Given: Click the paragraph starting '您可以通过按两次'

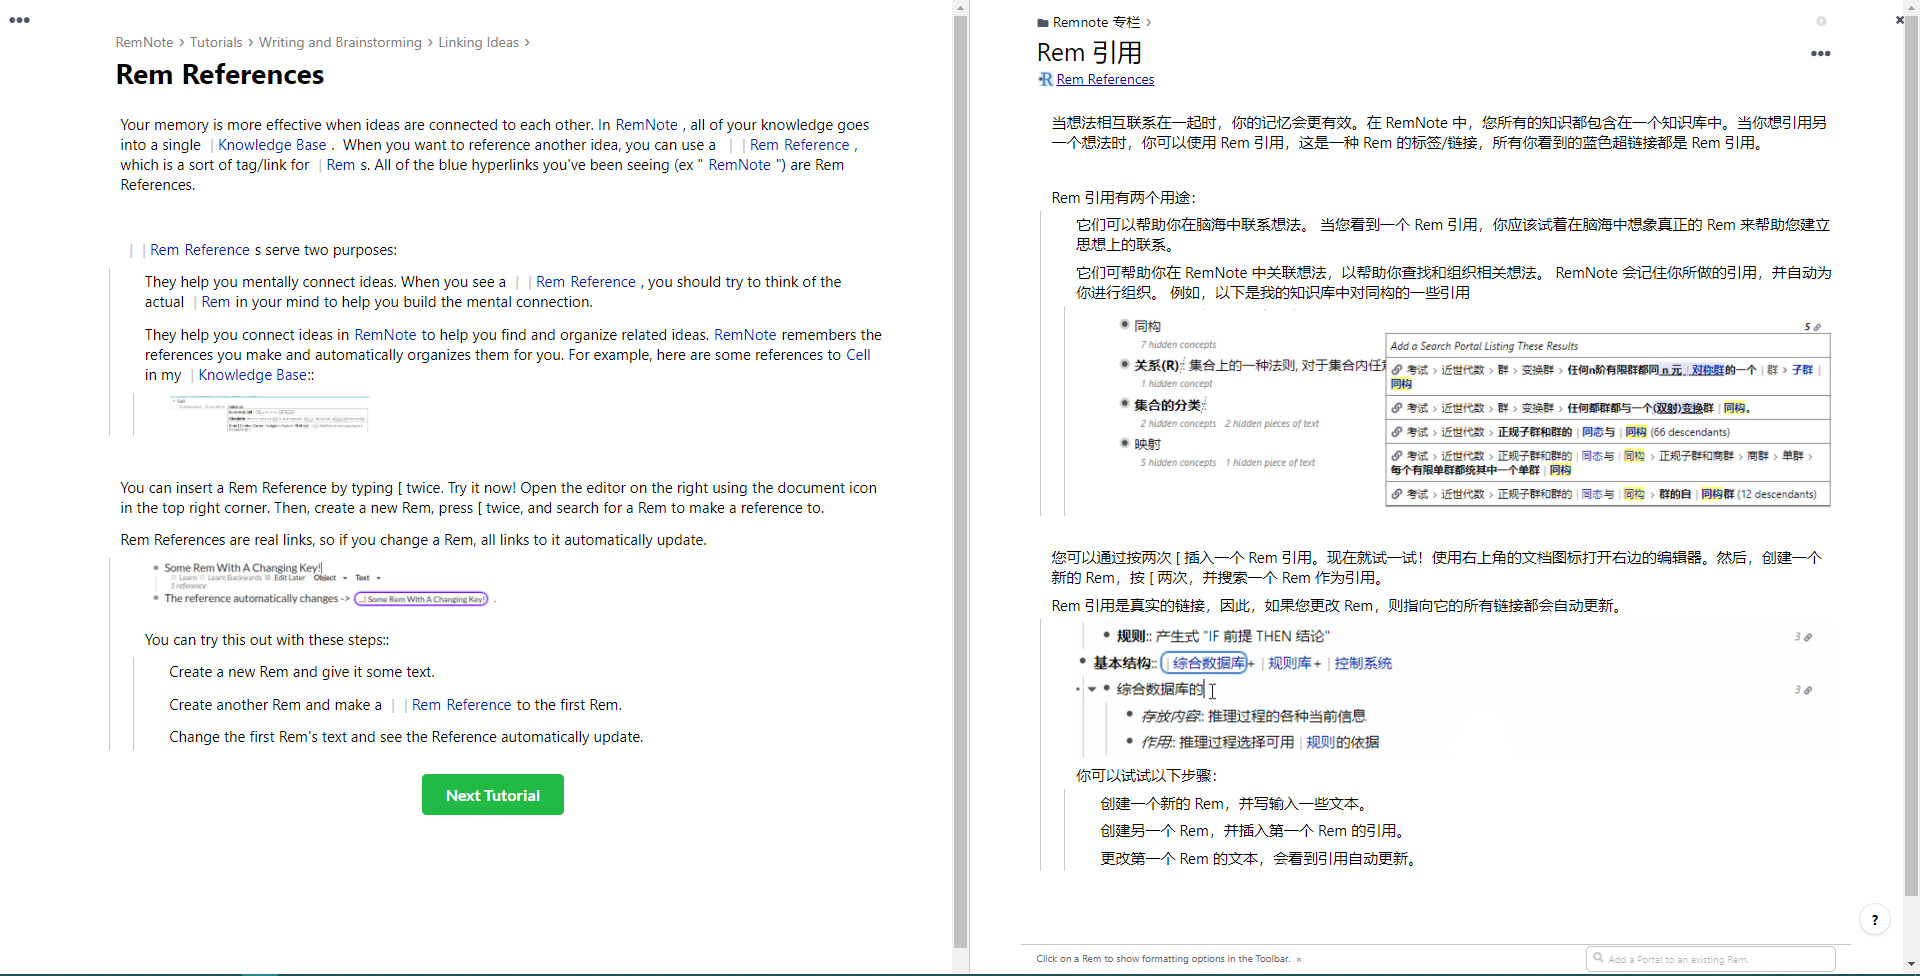Looking at the screenshot, I should [x=1437, y=568].
